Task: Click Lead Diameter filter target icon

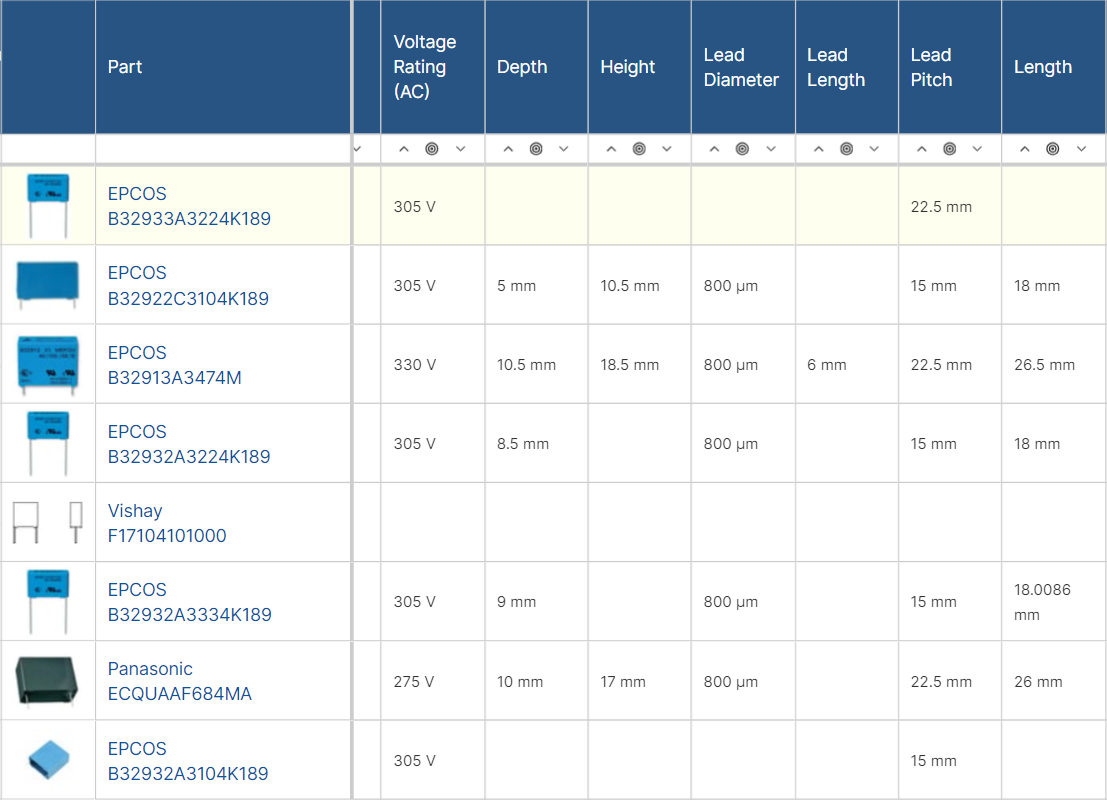Action: coord(742,149)
